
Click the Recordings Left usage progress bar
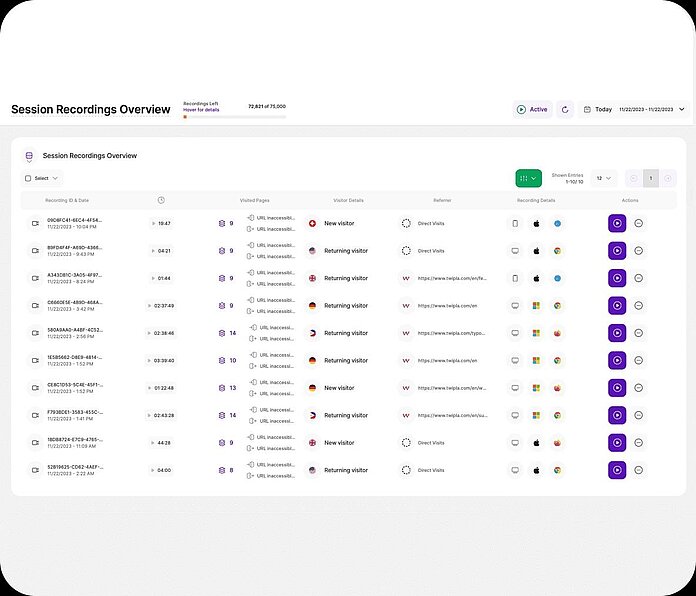point(234,117)
